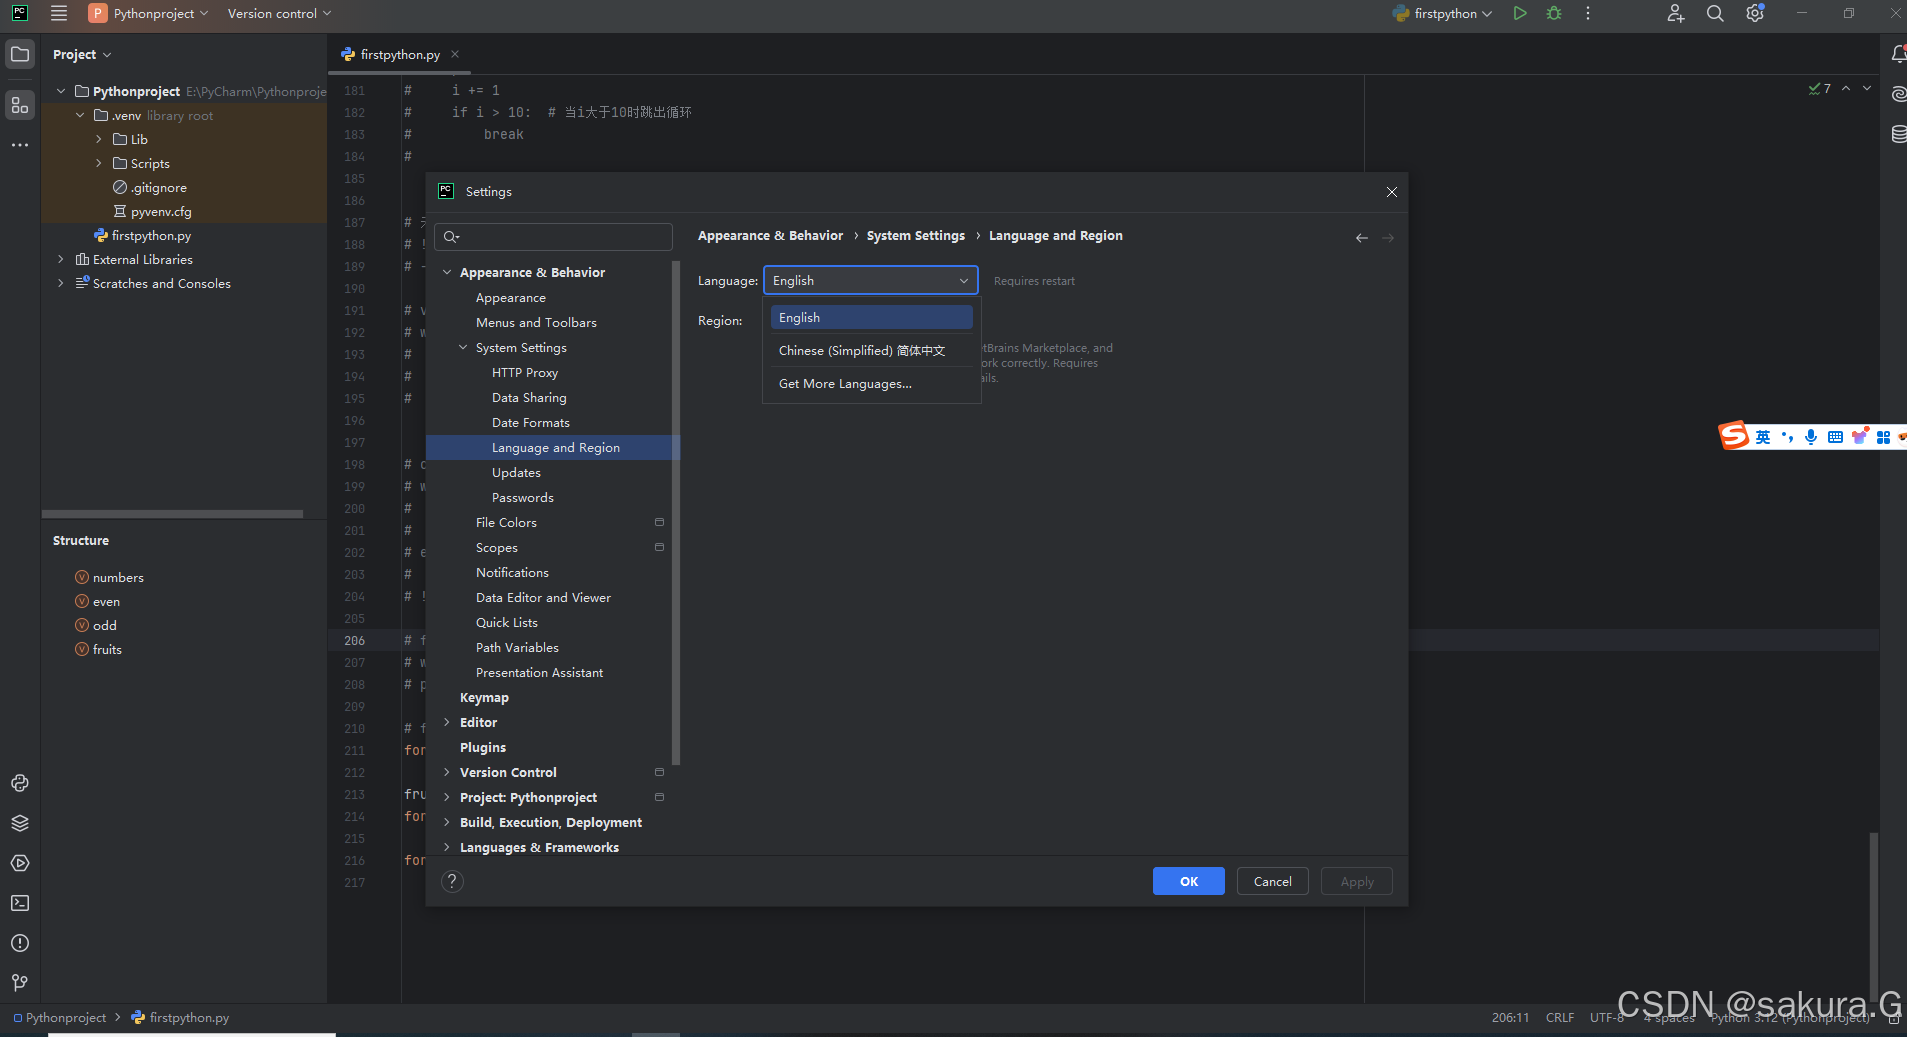The image size is (1907, 1037).
Task: Debug firstpython with the bug icon
Action: [1554, 14]
